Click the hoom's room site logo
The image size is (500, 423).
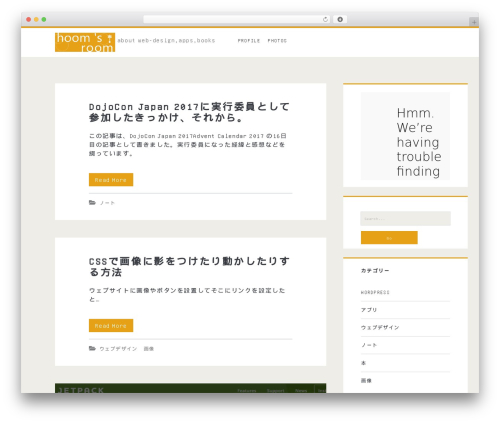coord(85,42)
